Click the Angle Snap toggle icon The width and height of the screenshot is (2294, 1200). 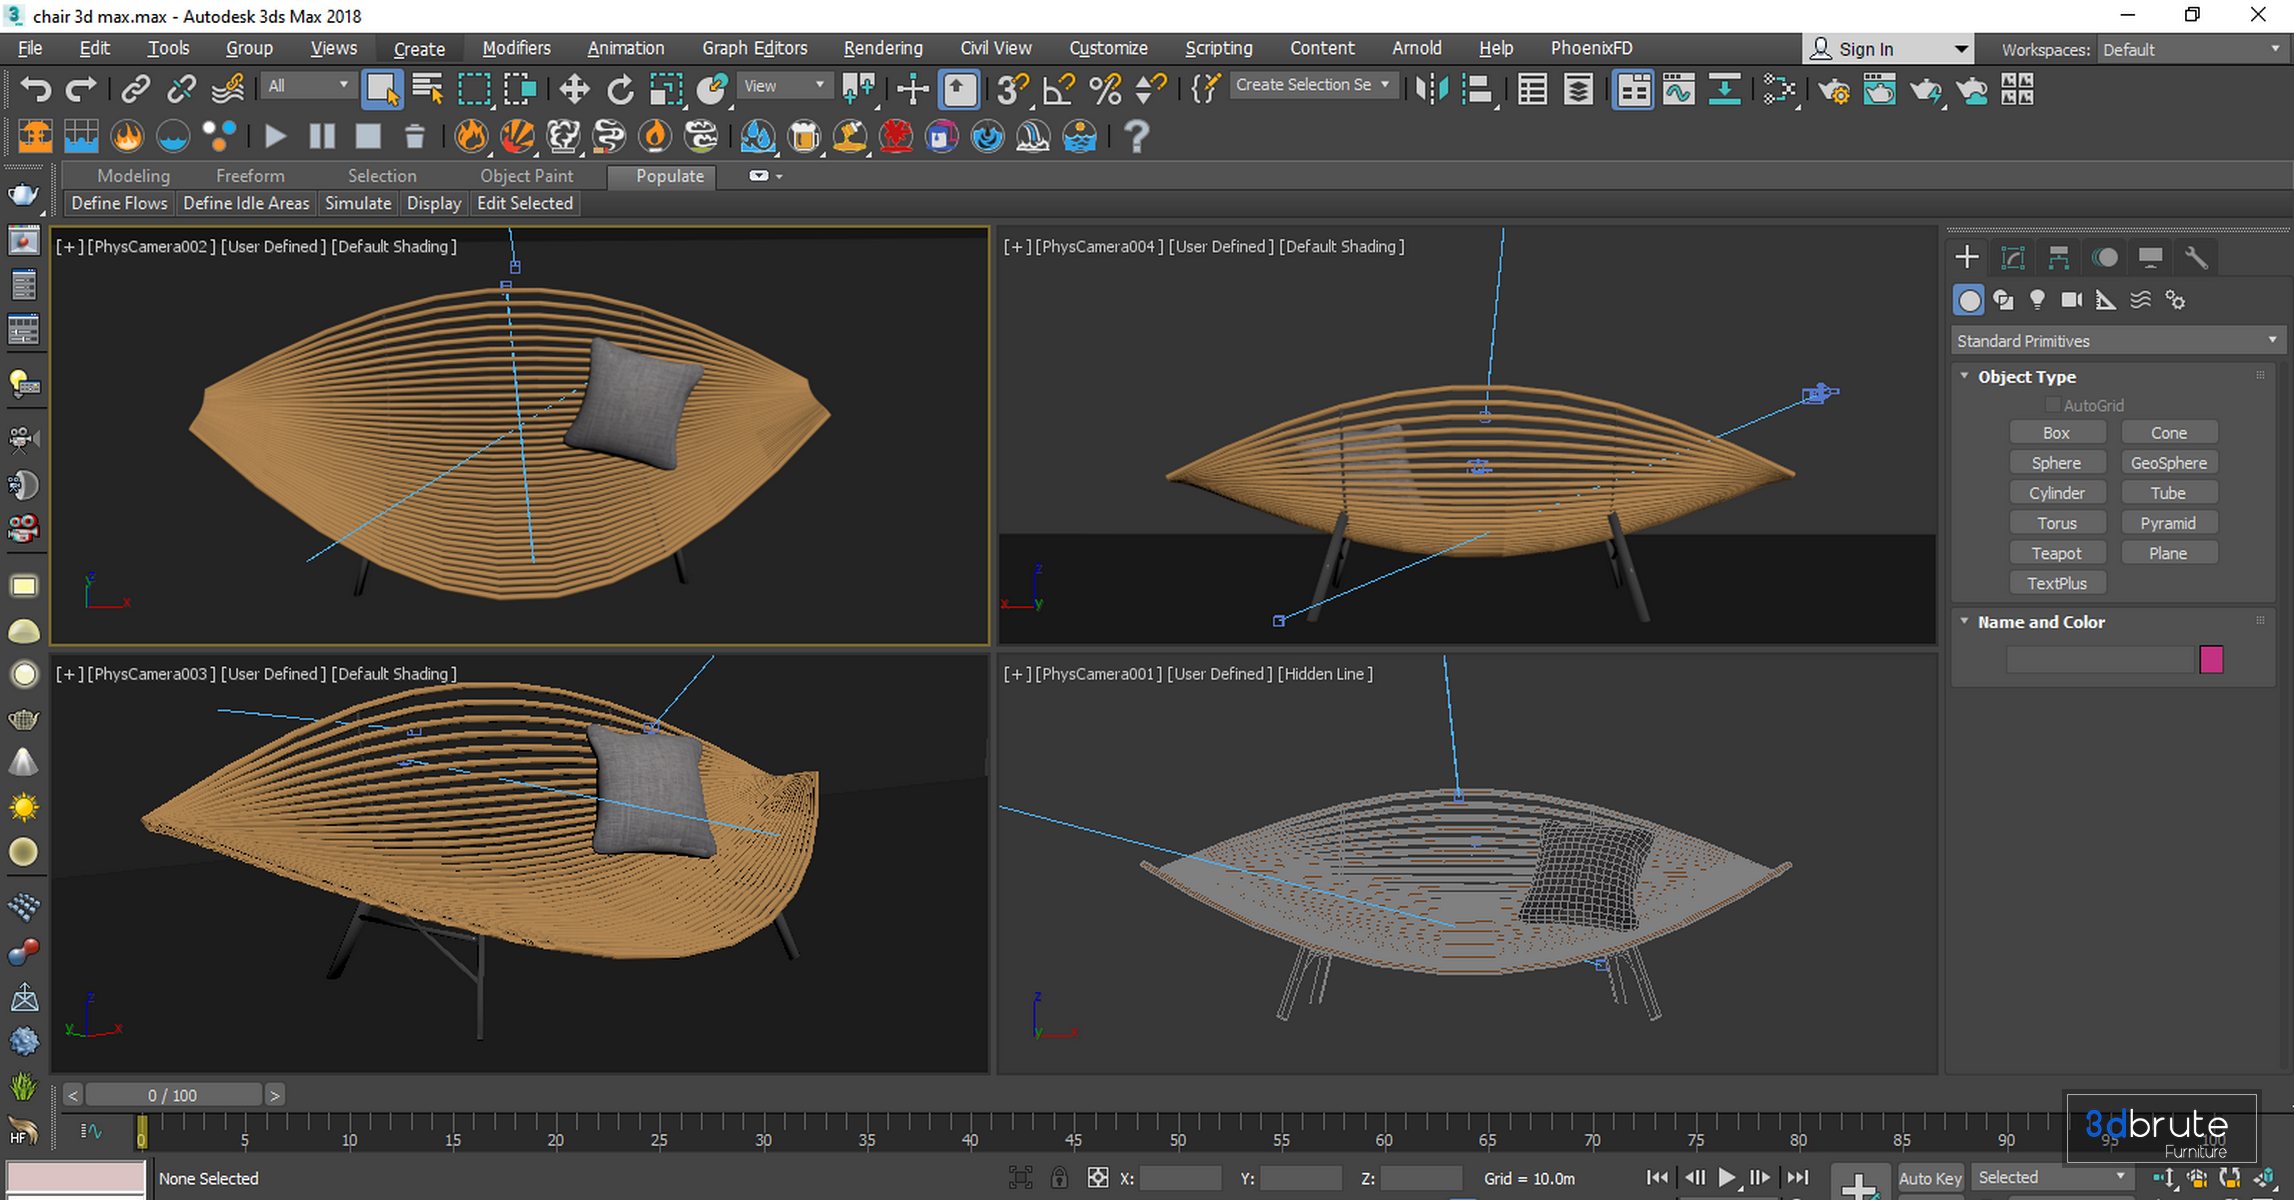tap(1059, 90)
